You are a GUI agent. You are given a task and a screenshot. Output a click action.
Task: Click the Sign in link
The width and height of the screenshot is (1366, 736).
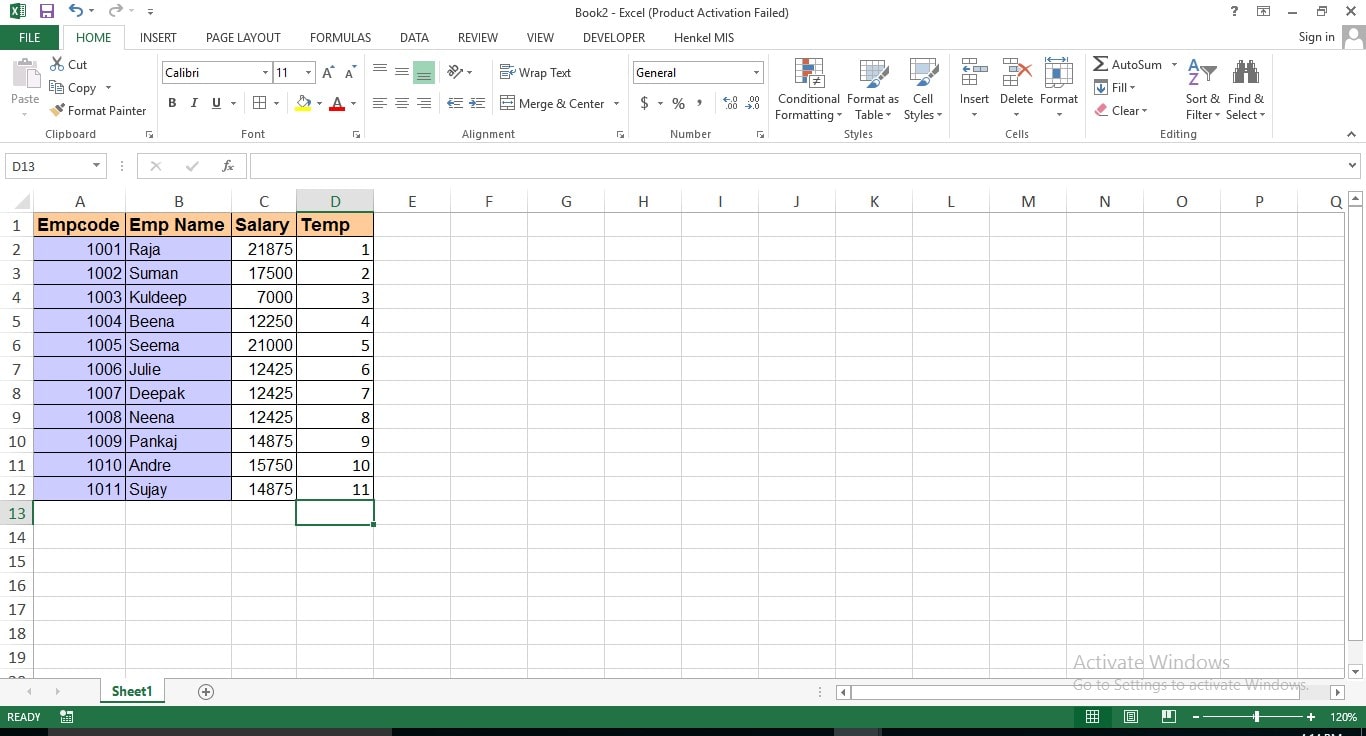pyautogui.click(x=1316, y=37)
